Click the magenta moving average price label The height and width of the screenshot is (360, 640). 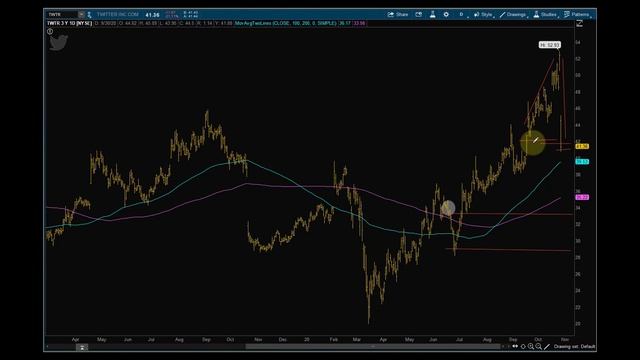(582, 198)
